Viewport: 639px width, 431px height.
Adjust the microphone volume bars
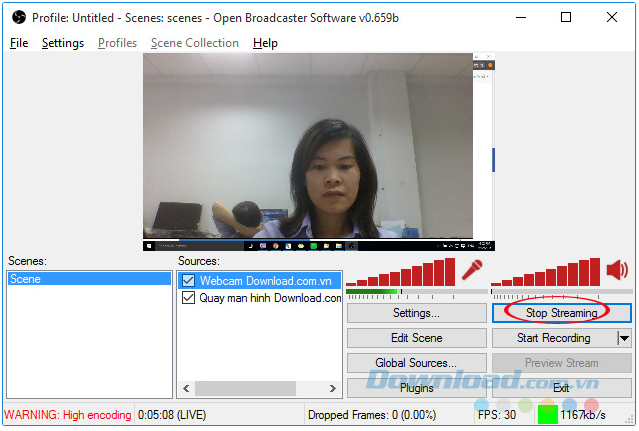401,272
